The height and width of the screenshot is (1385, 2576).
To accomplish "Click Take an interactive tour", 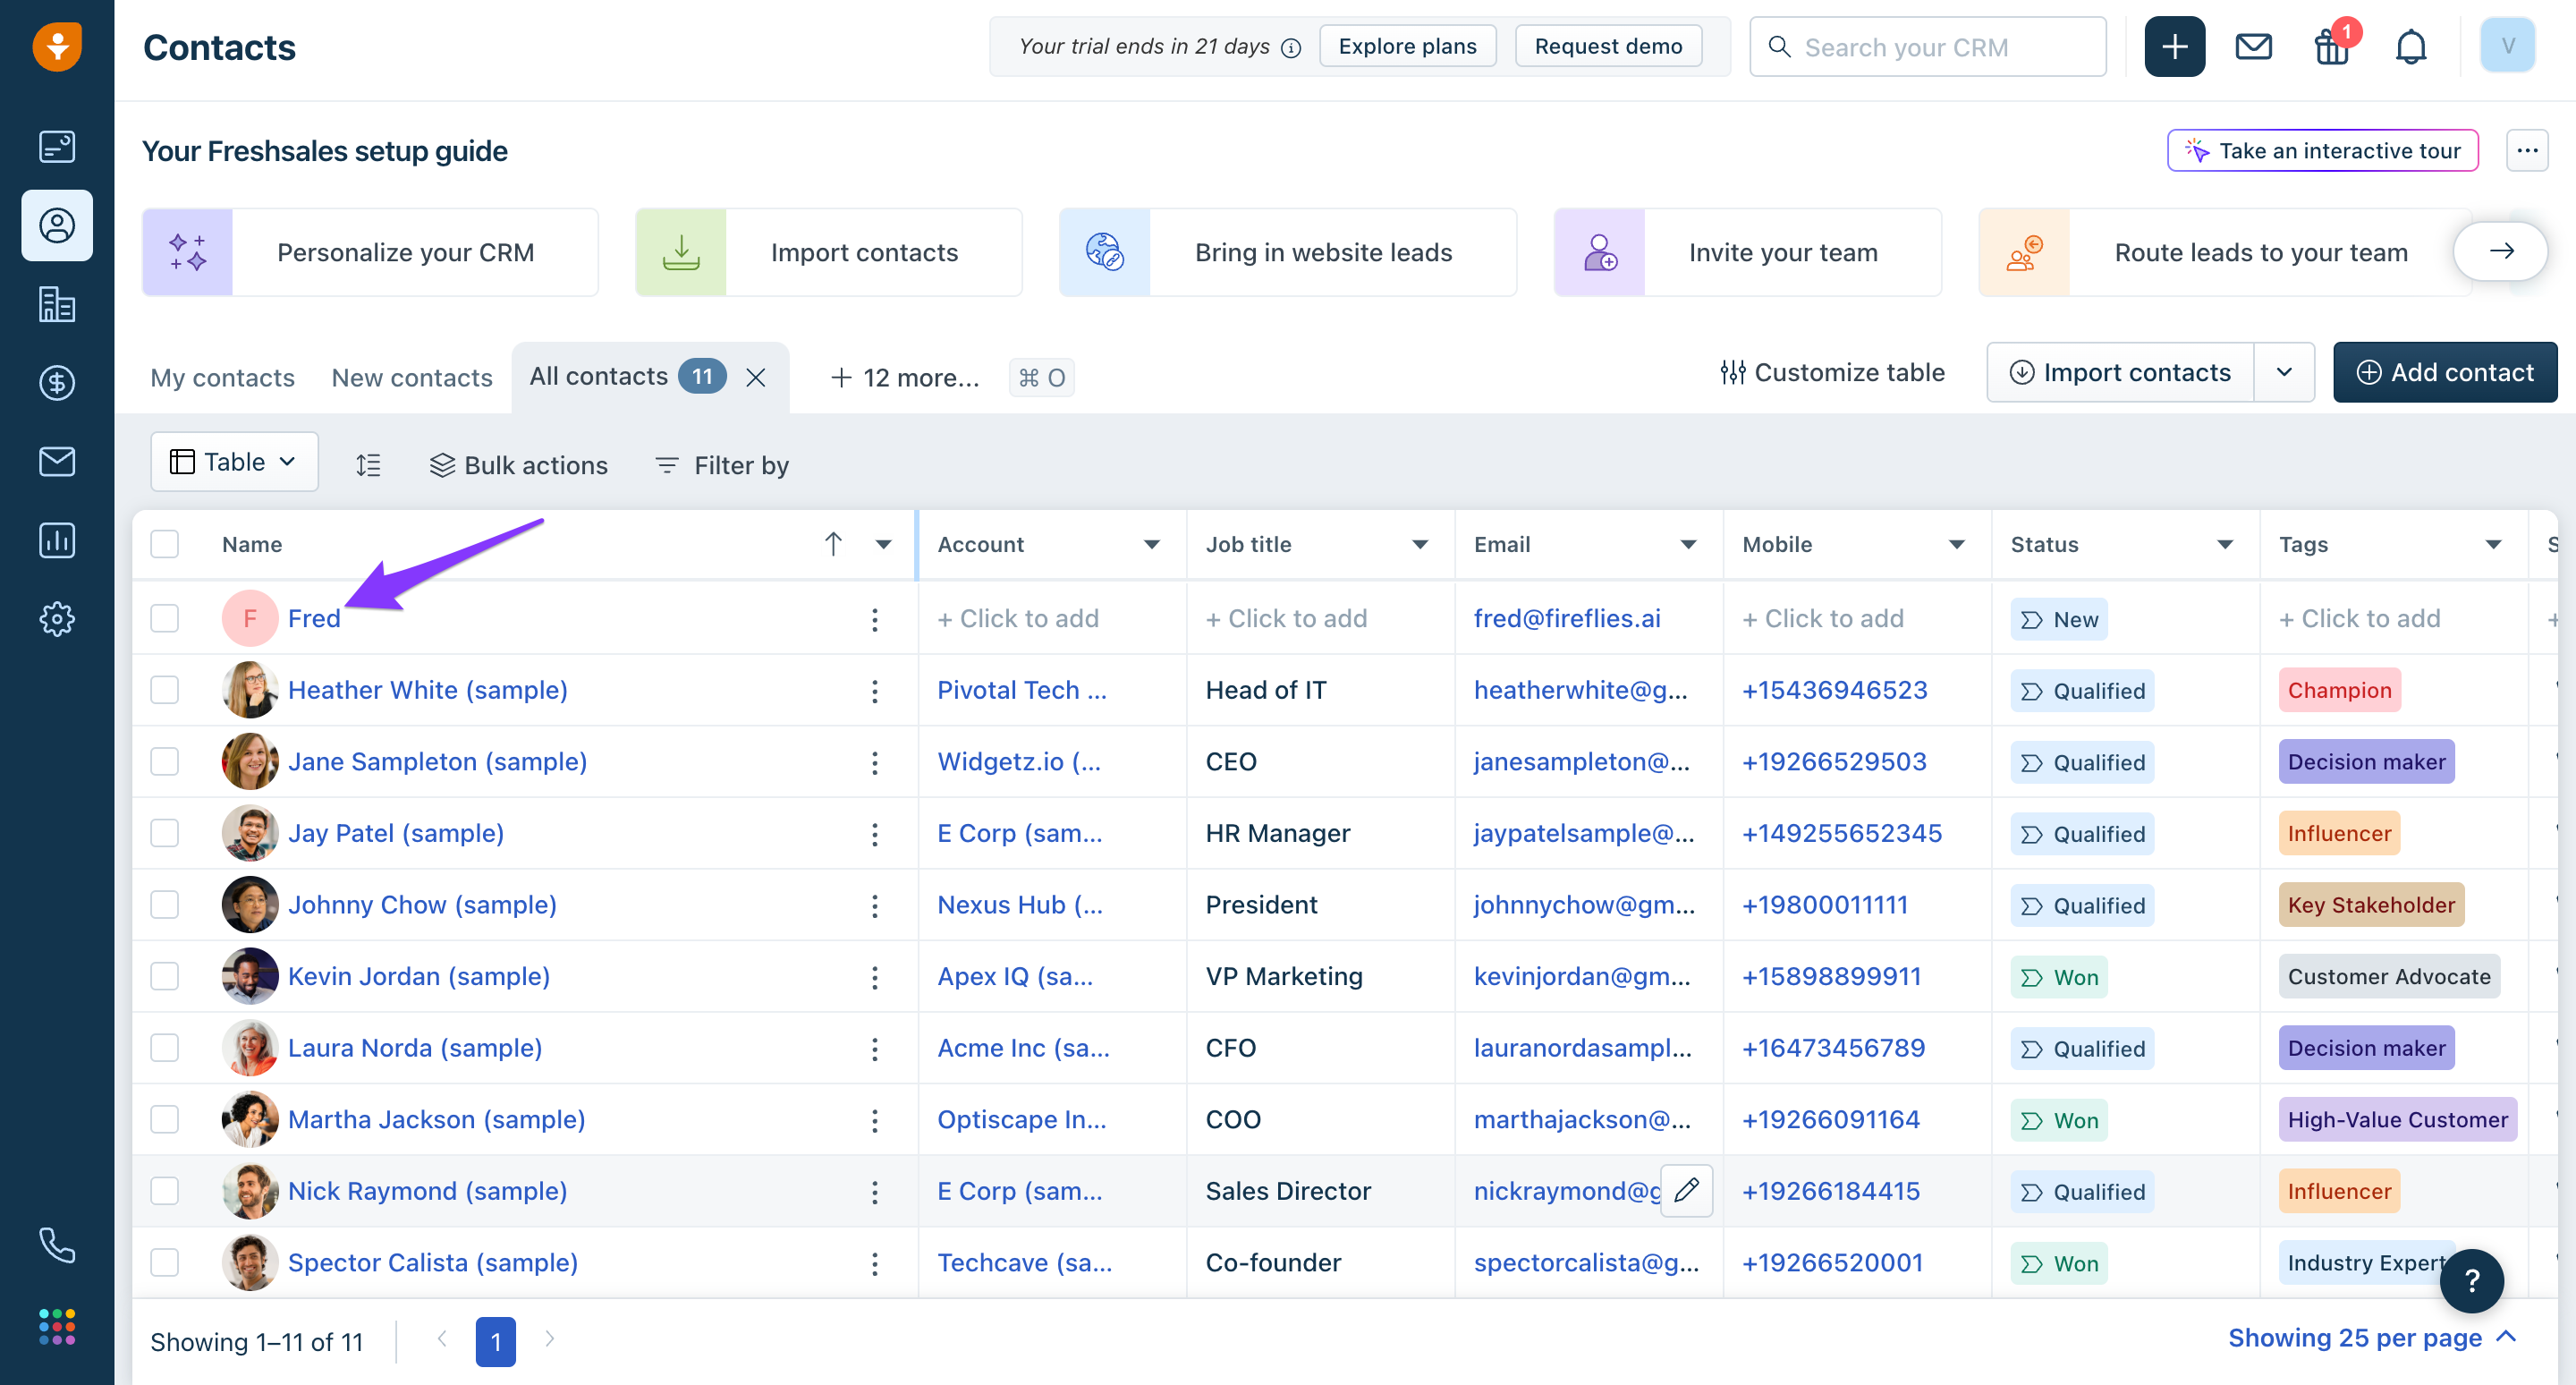I will click(2322, 150).
